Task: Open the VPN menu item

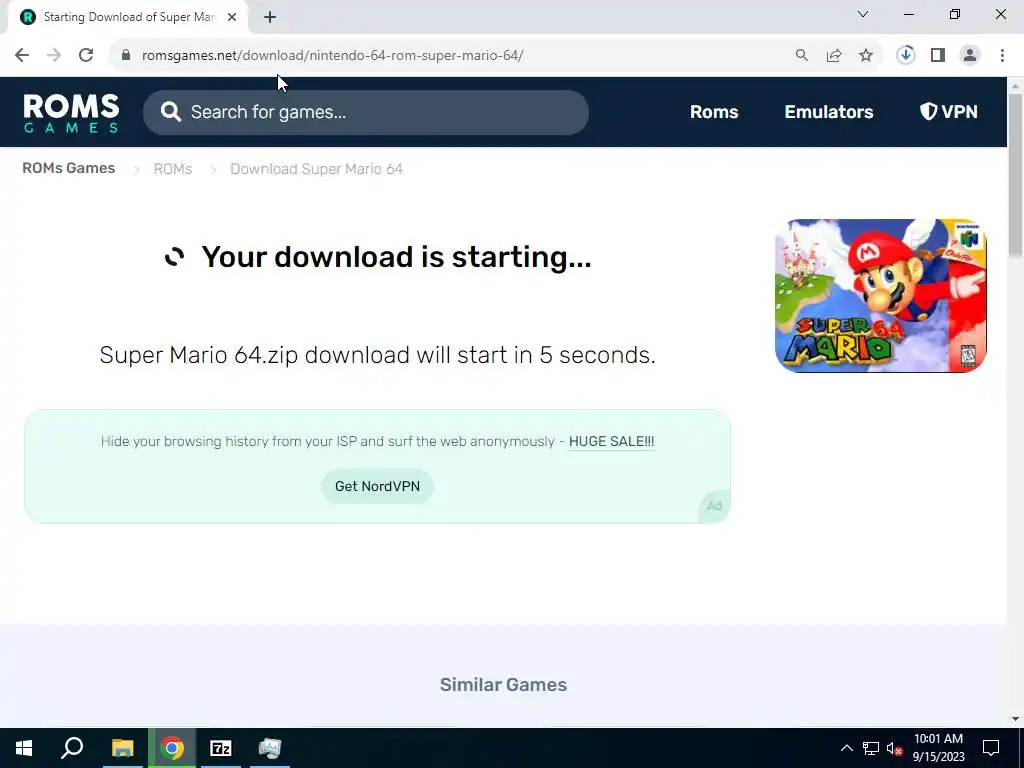Action: pyautogui.click(x=948, y=112)
